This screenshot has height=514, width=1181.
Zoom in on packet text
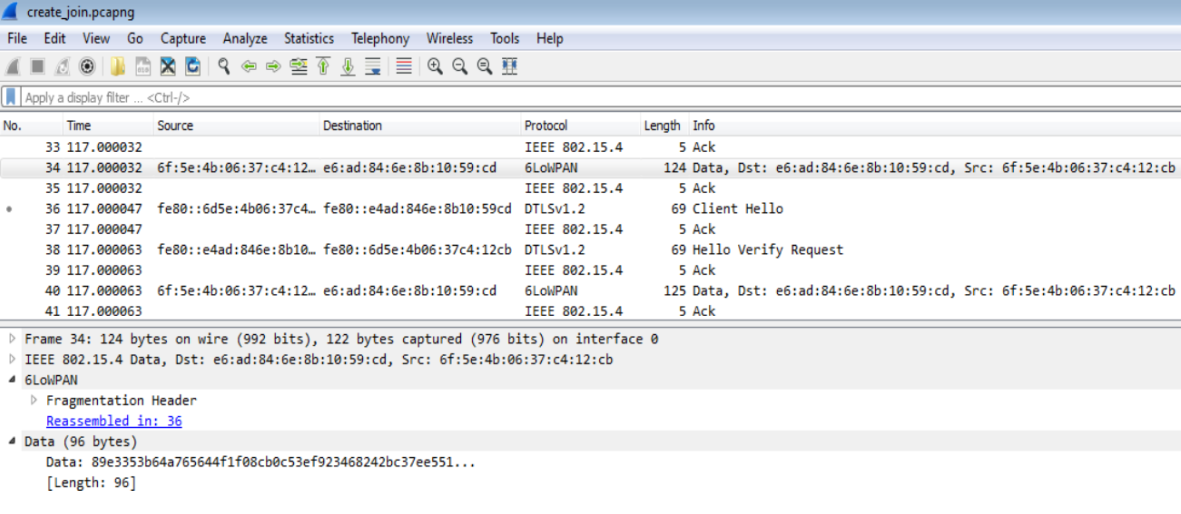[435, 67]
